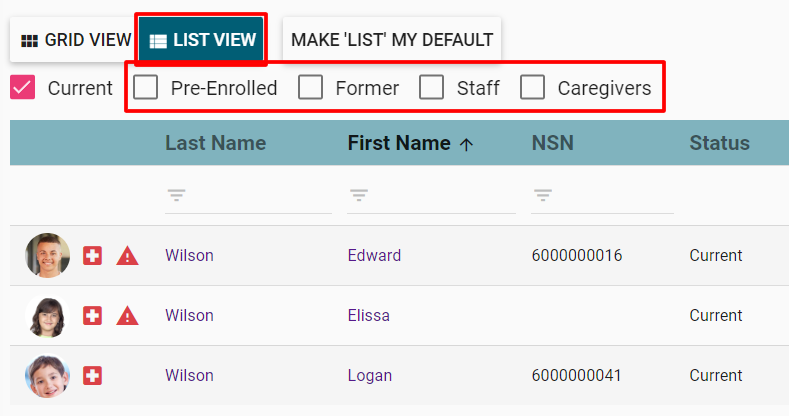
Task: Click the Last Name filter icon
Action: pyautogui.click(x=177, y=195)
